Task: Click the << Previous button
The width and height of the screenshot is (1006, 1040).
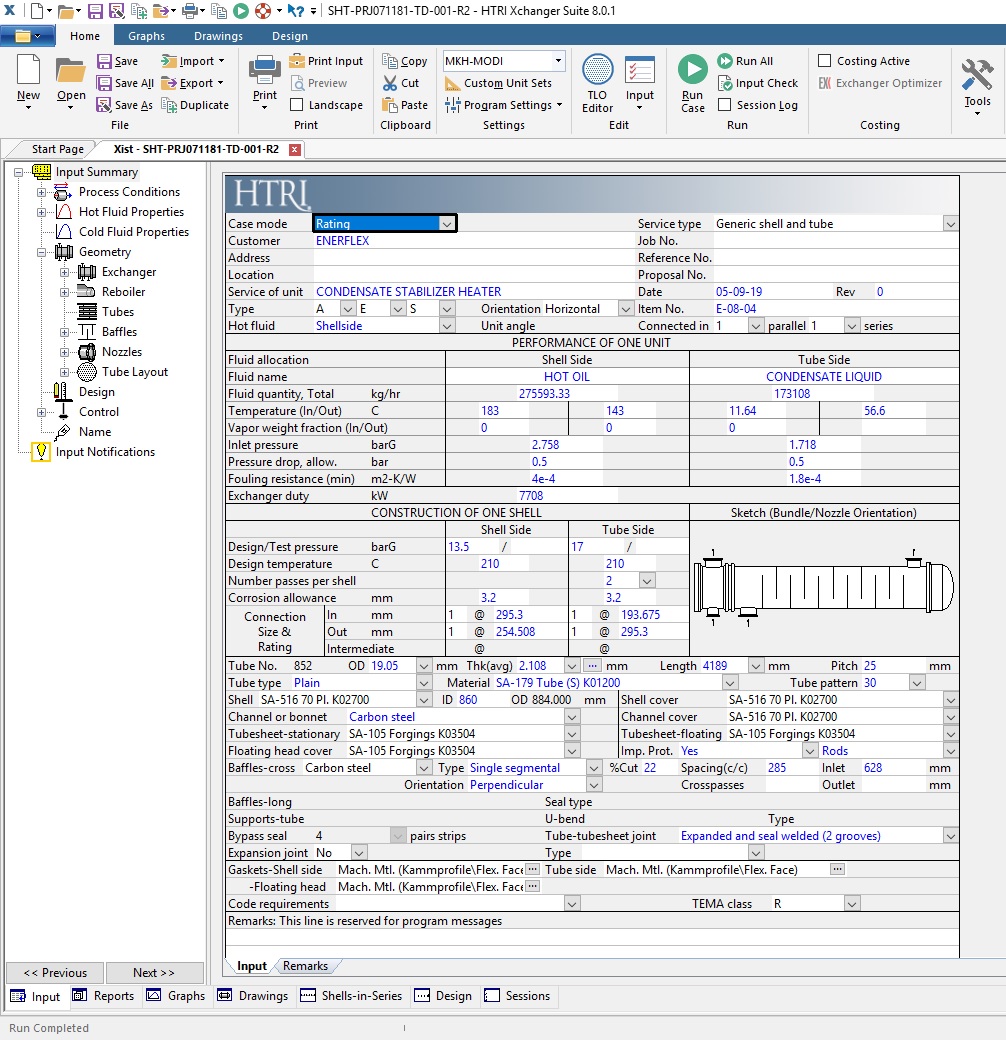Action: [x=55, y=972]
